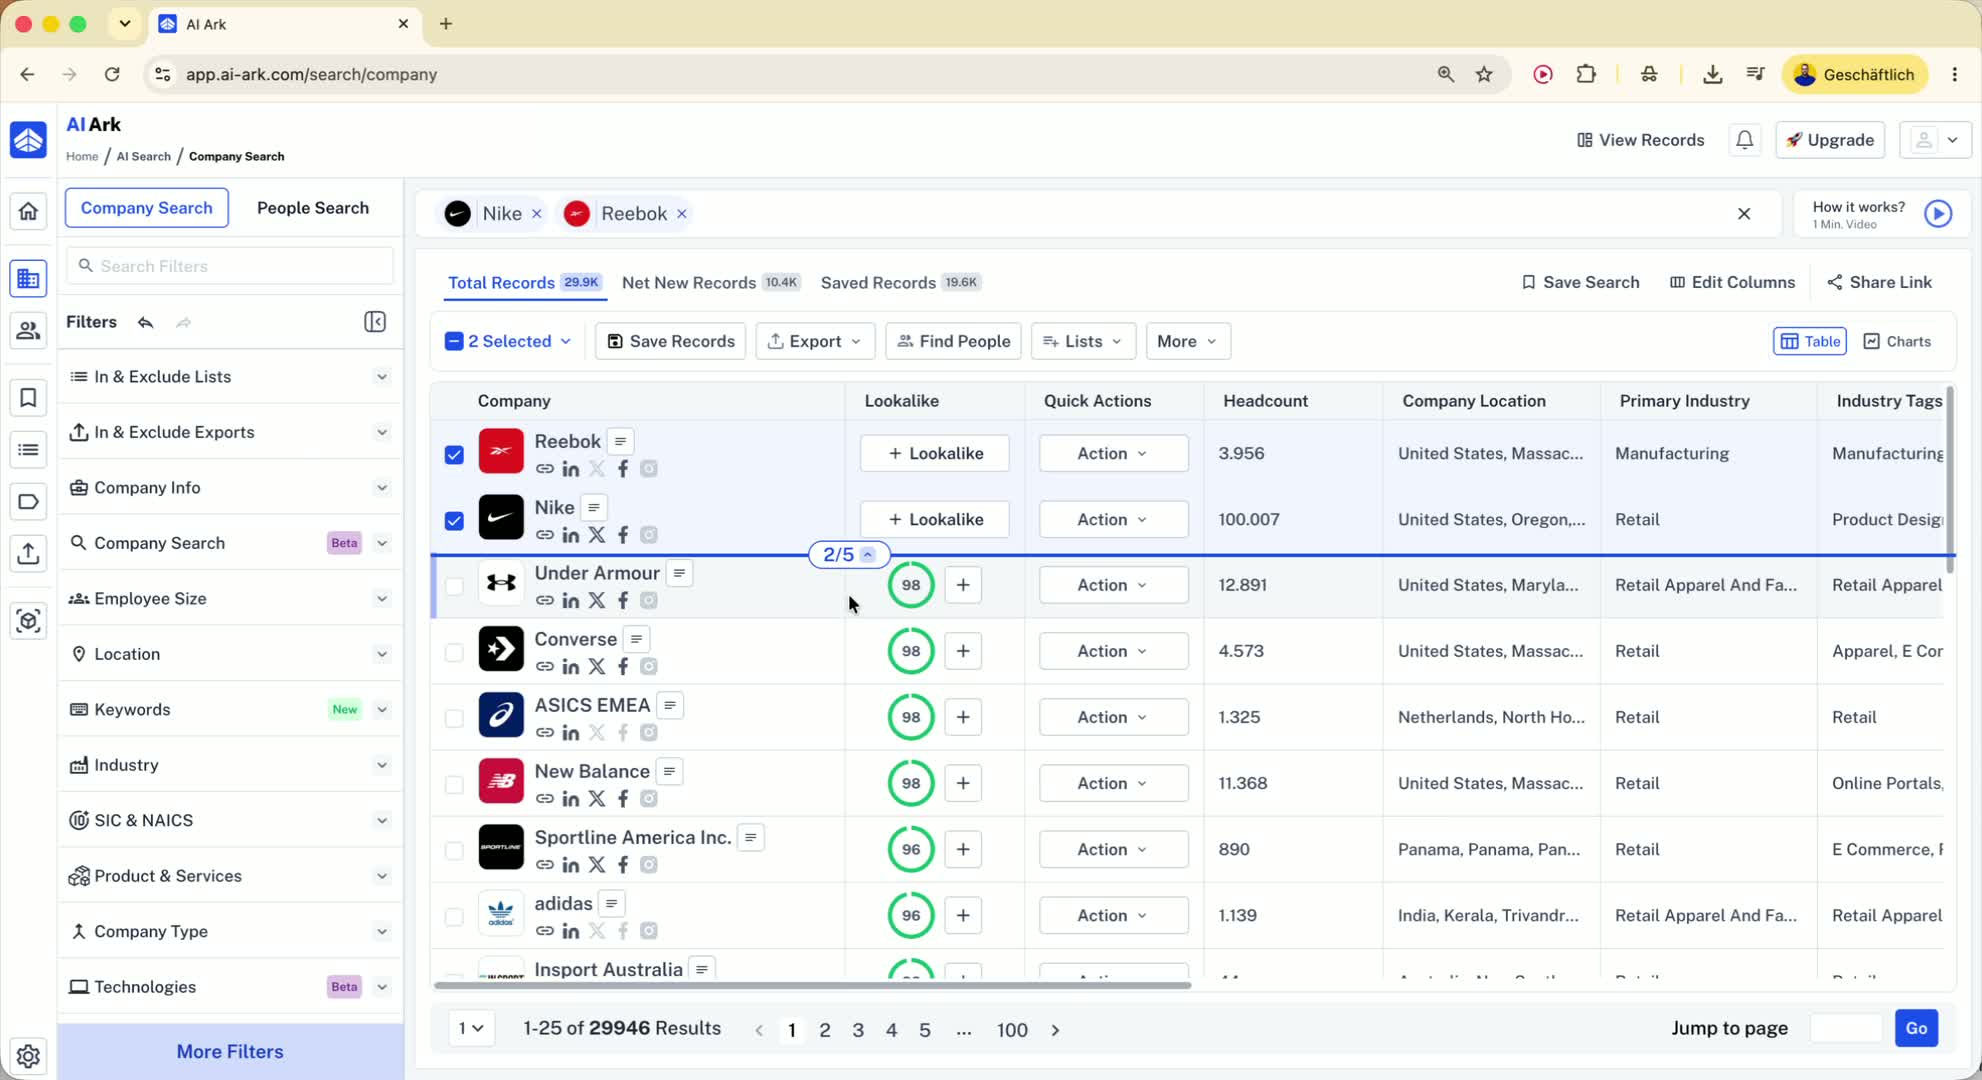The height and width of the screenshot is (1080, 1982).
Task: Remove the Nike search chip
Action: point(537,214)
